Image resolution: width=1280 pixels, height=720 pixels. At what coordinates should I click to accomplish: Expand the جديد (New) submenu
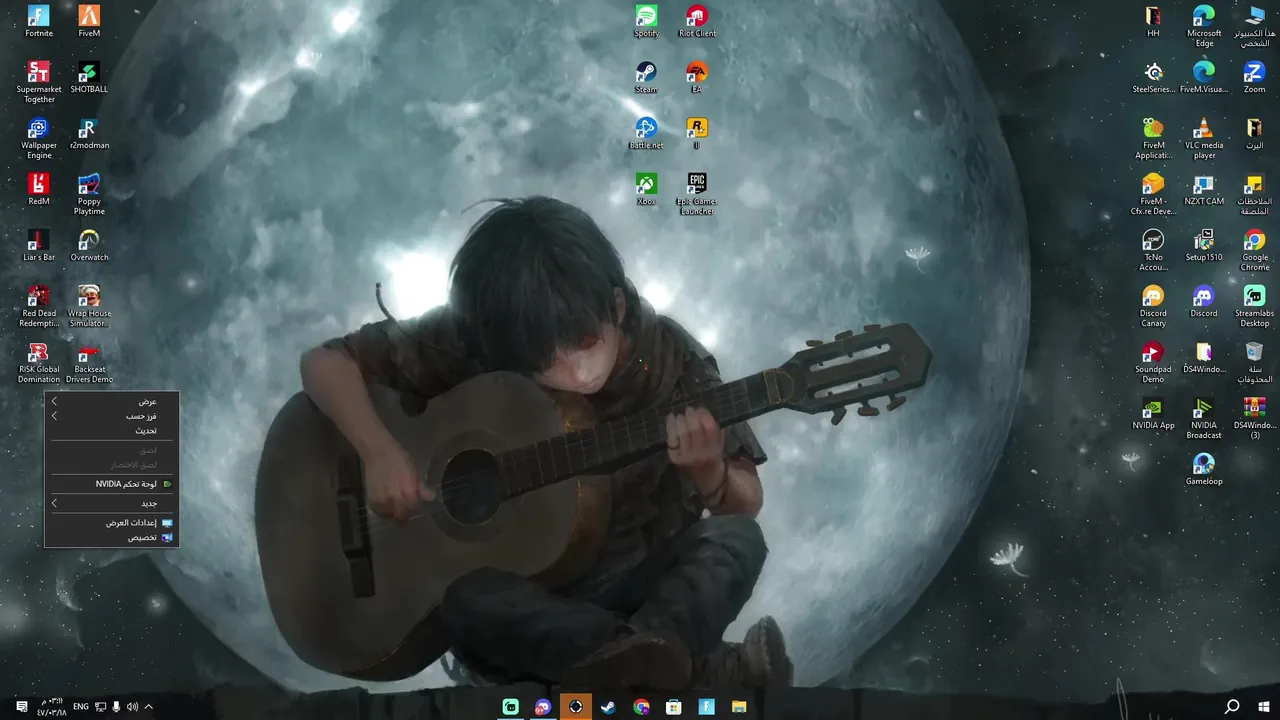click(x=111, y=503)
